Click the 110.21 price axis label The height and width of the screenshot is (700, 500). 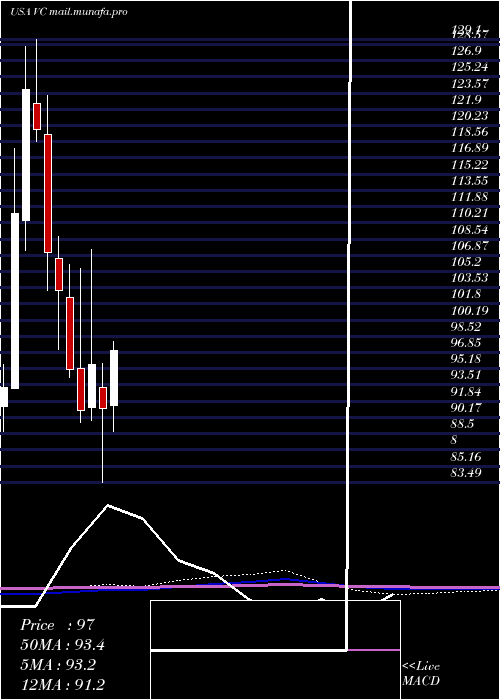click(x=470, y=212)
